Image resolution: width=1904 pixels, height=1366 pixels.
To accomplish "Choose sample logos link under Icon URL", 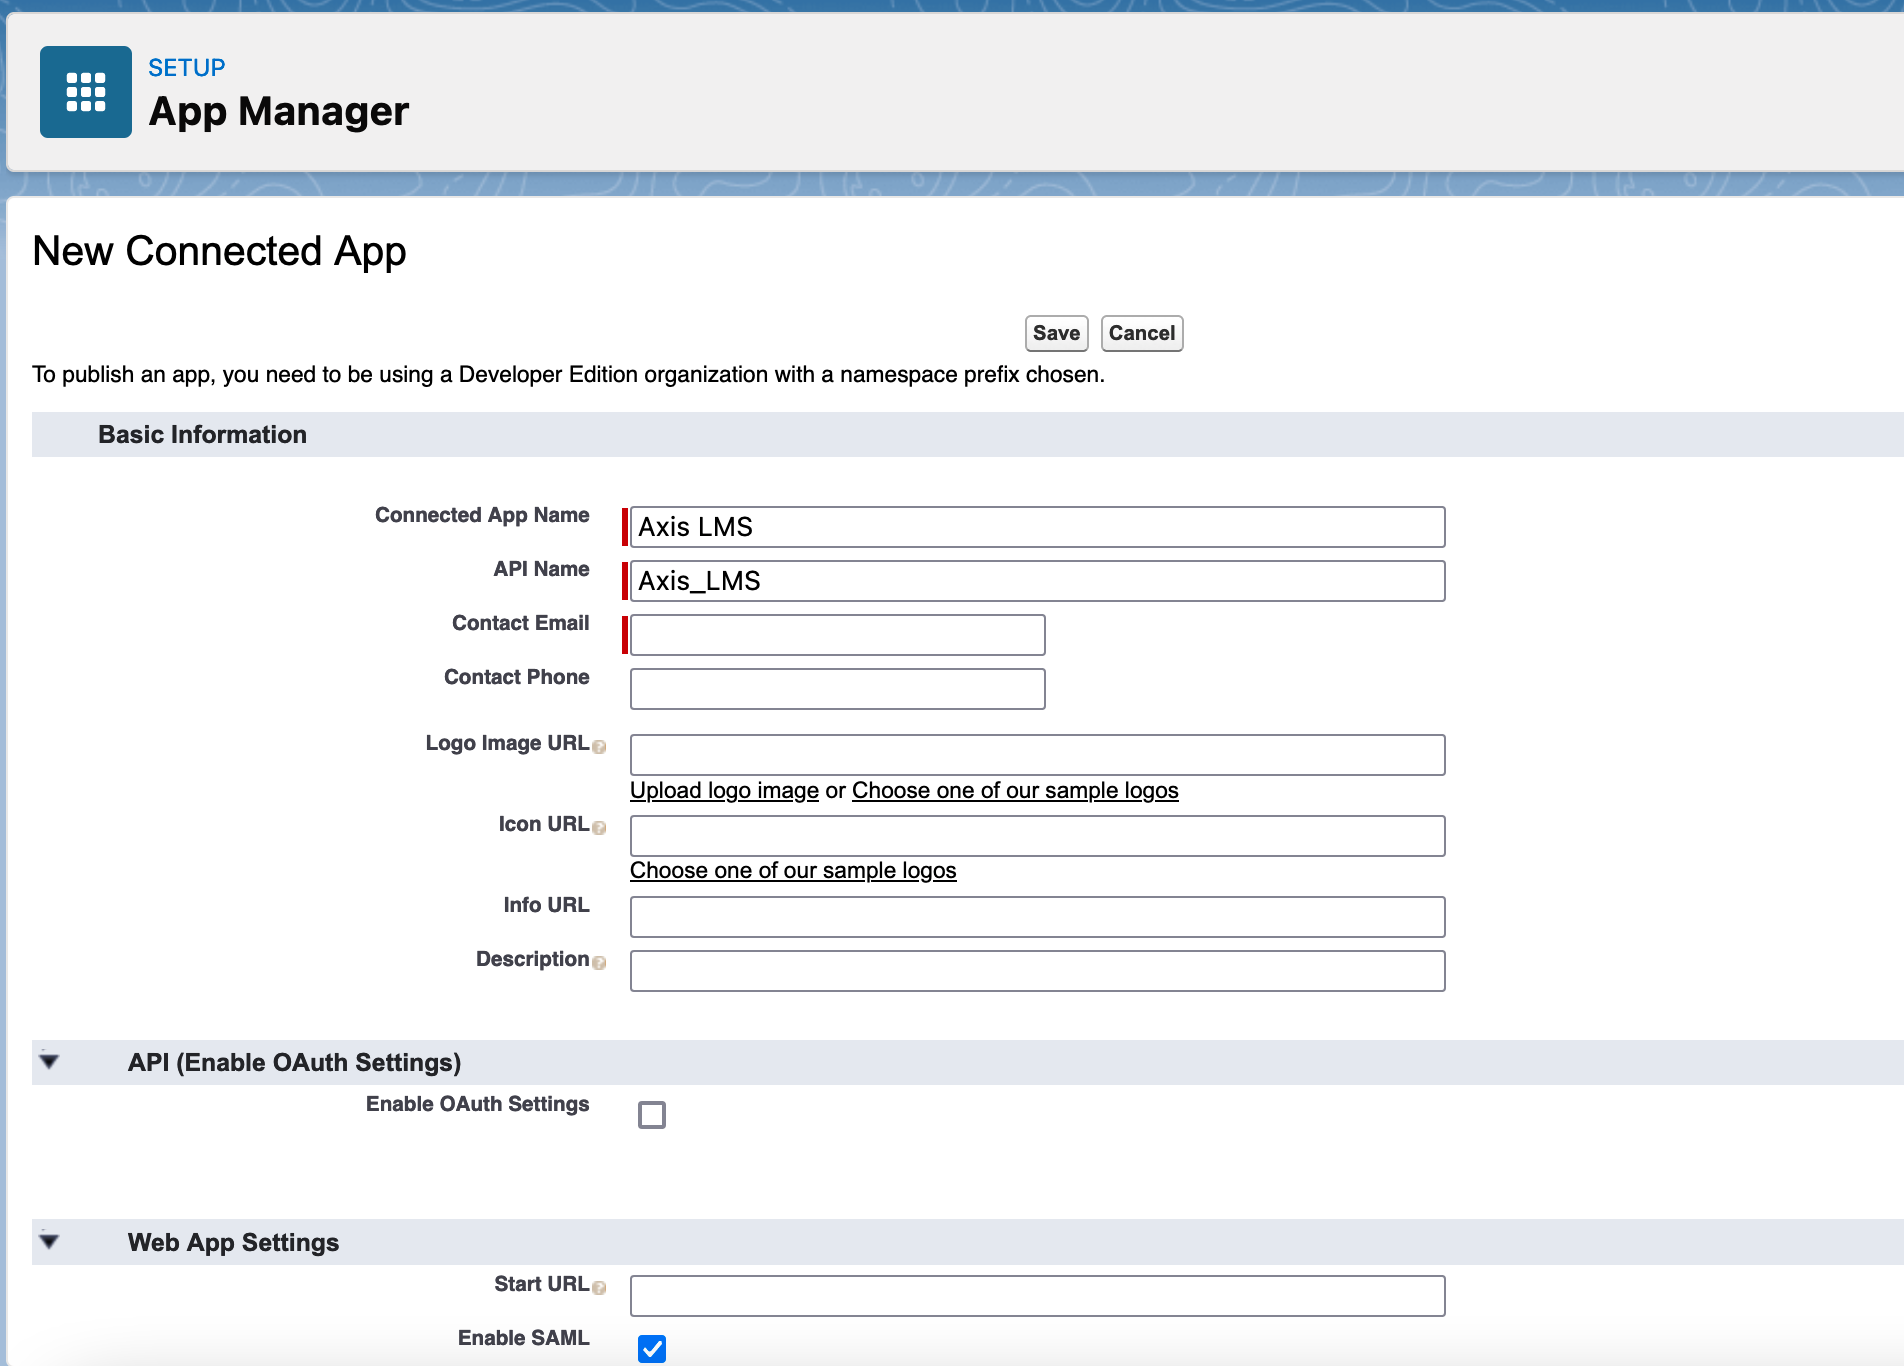I will [793, 871].
